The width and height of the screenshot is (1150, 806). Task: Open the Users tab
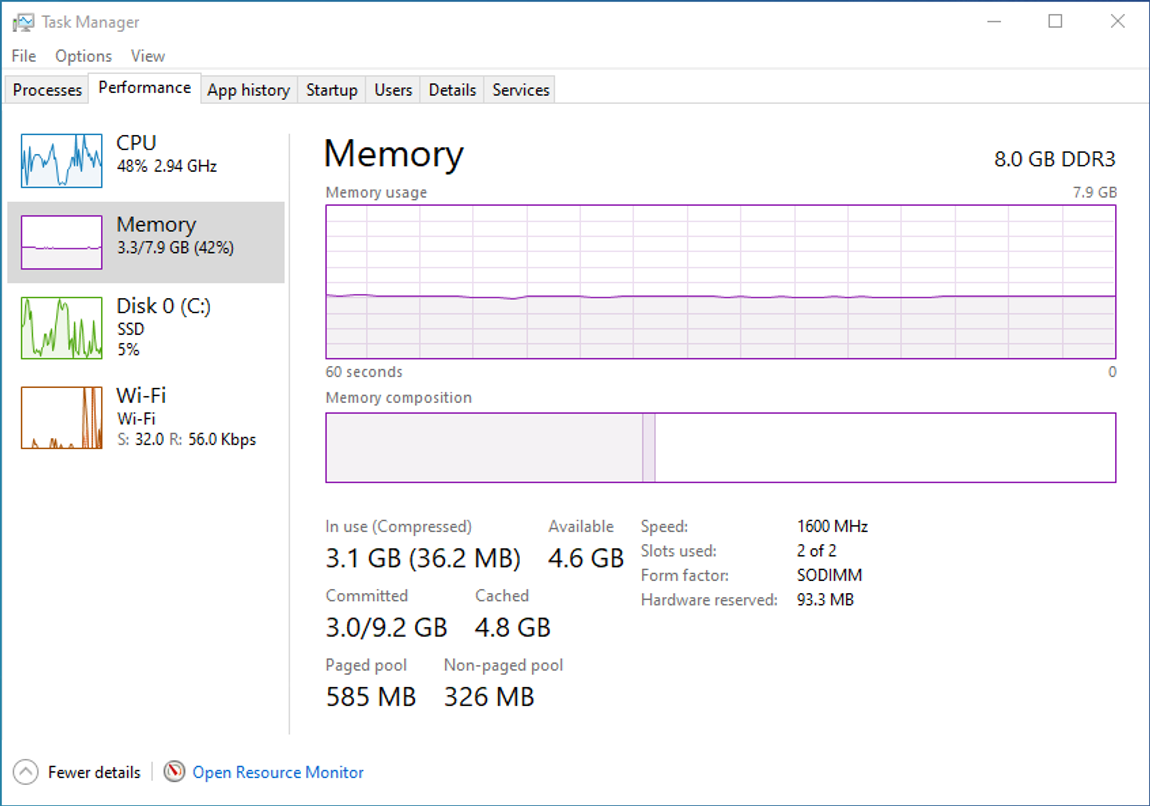point(393,90)
